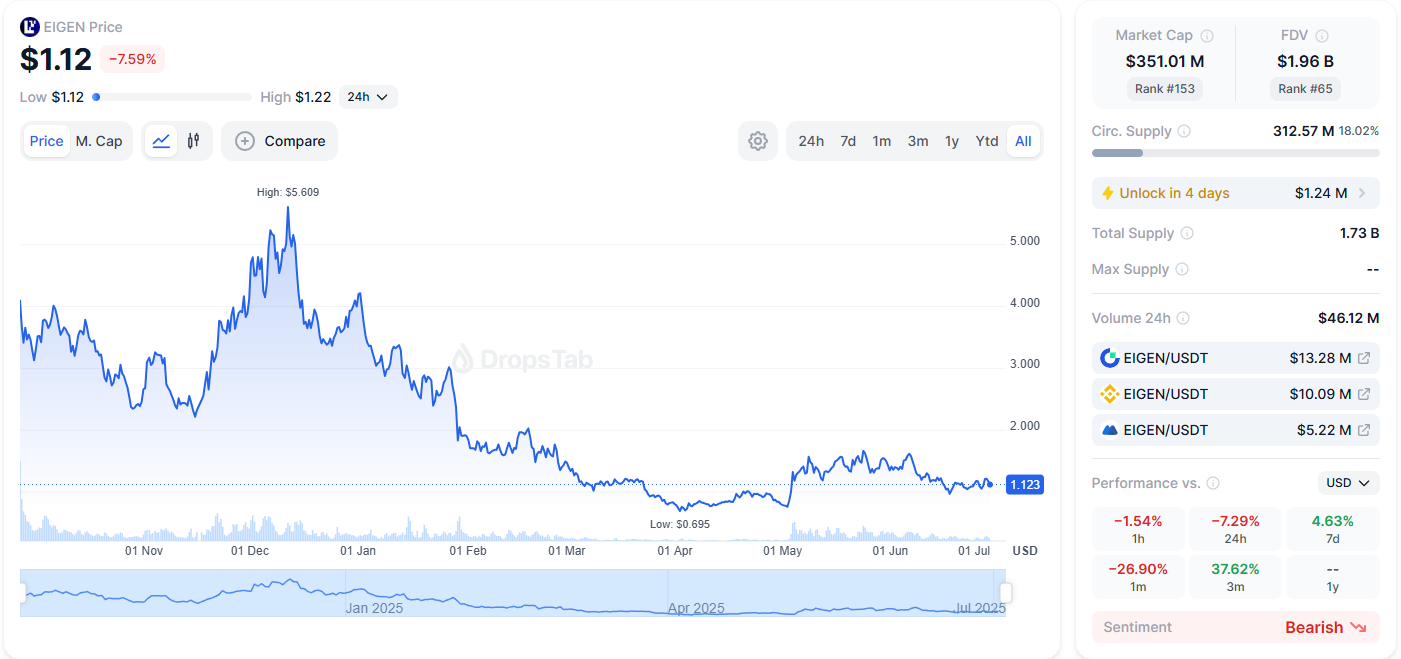
Task: Expand the Unlock in 4 days chevron
Action: [x=1362, y=193]
